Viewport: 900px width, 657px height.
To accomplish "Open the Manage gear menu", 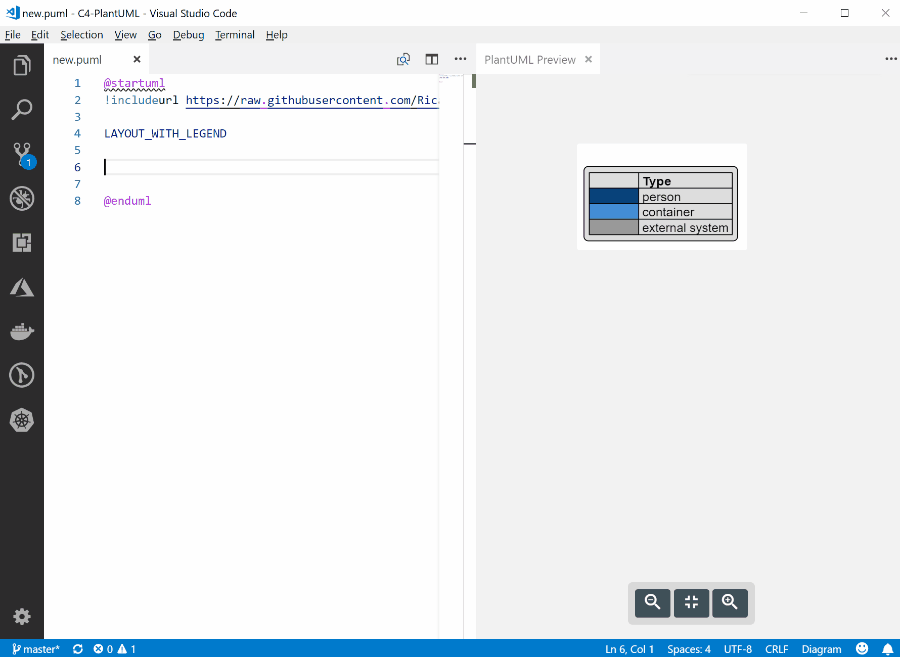I will (21, 617).
